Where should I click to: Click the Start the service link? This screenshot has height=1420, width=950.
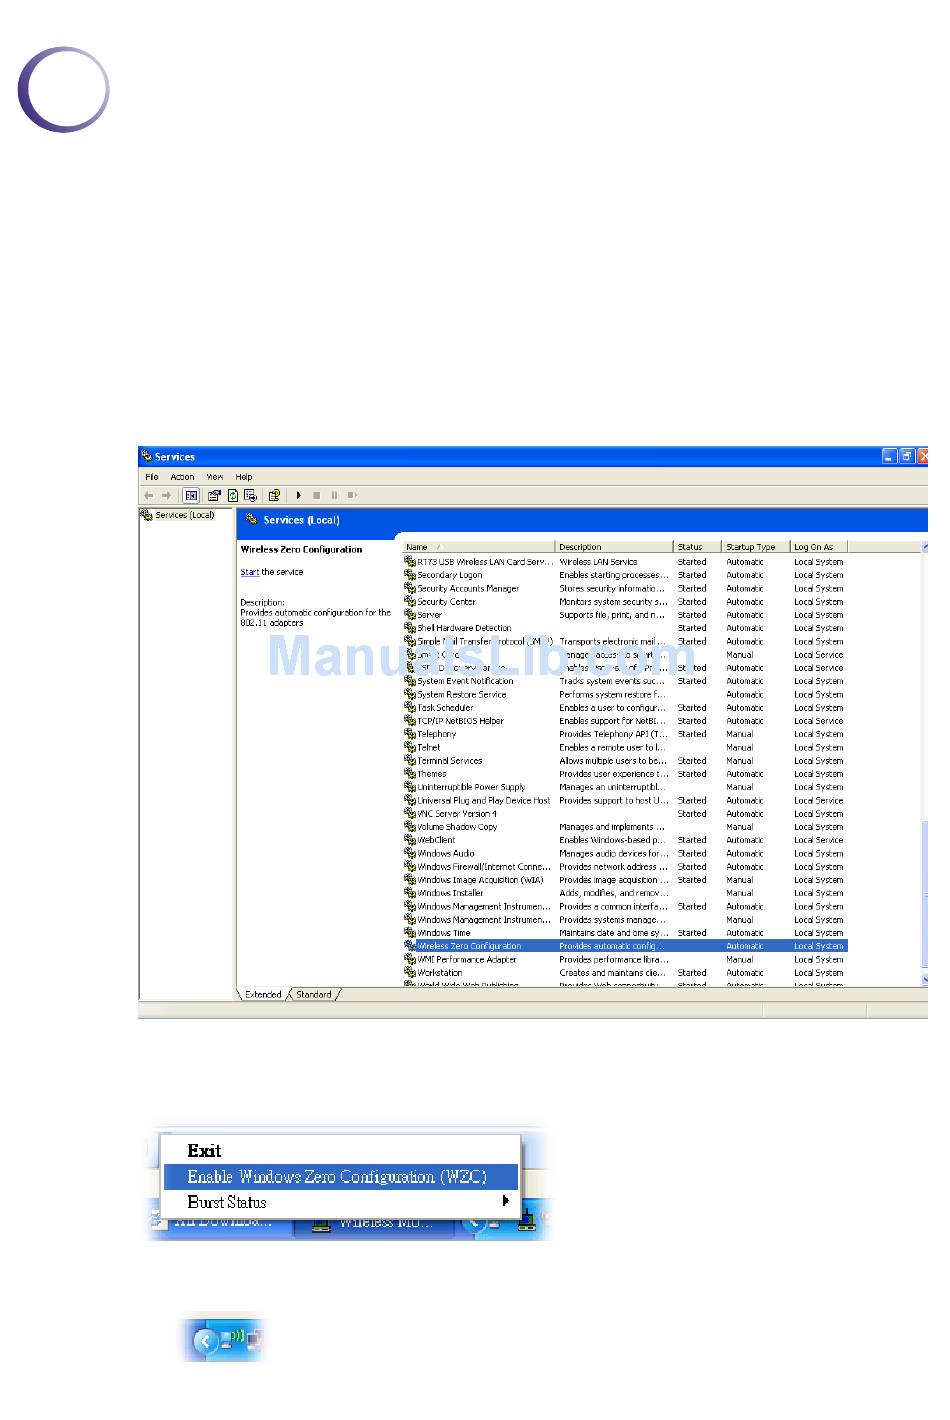click(x=249, y=572)
